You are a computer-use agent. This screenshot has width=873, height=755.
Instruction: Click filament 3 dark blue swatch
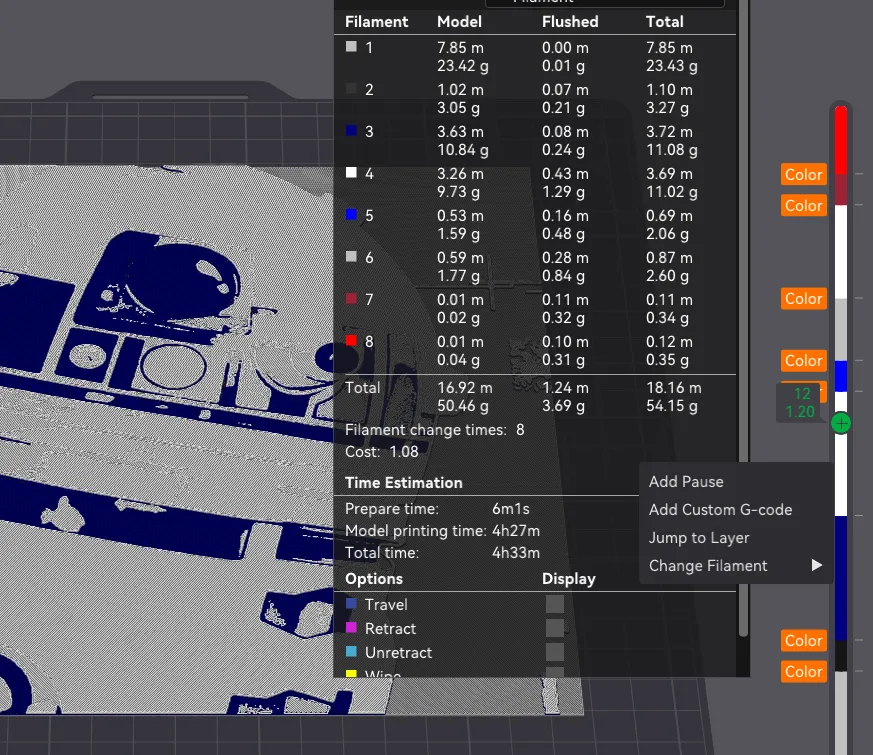[x=351, y=131]
